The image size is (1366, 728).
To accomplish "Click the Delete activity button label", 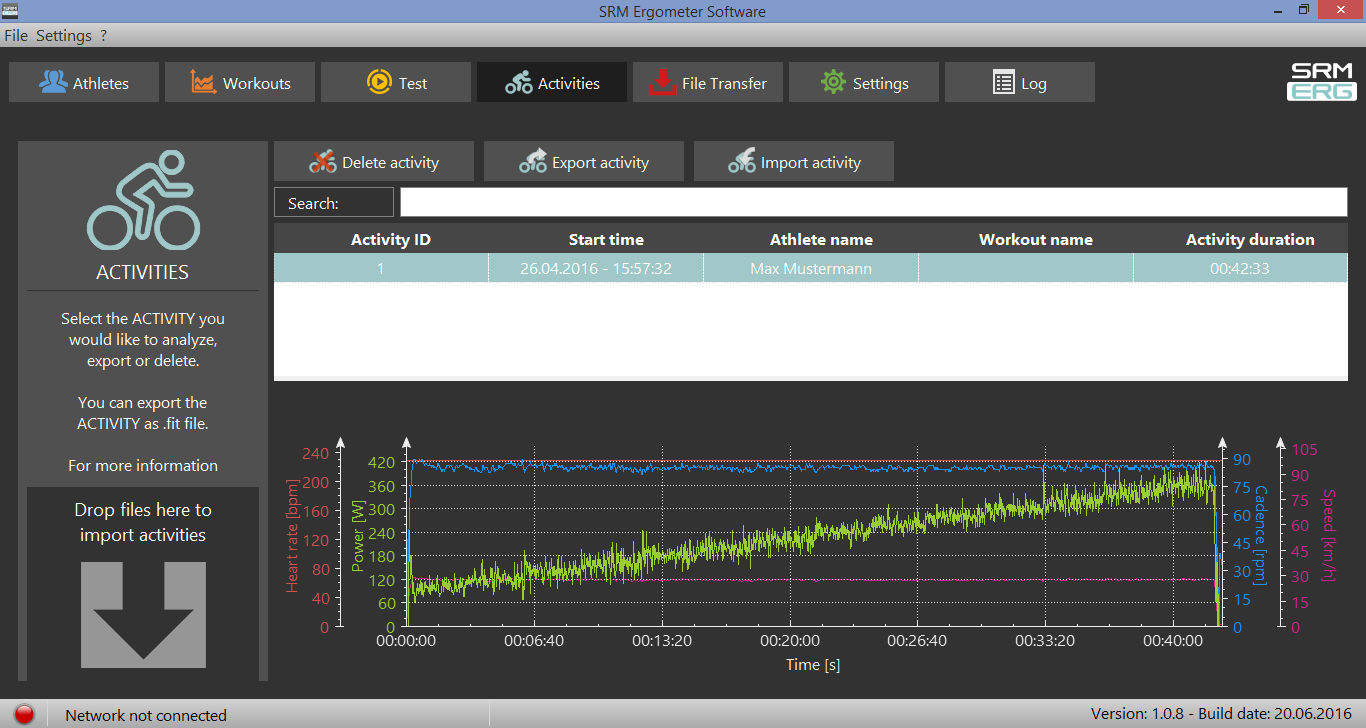I will 390,163.
